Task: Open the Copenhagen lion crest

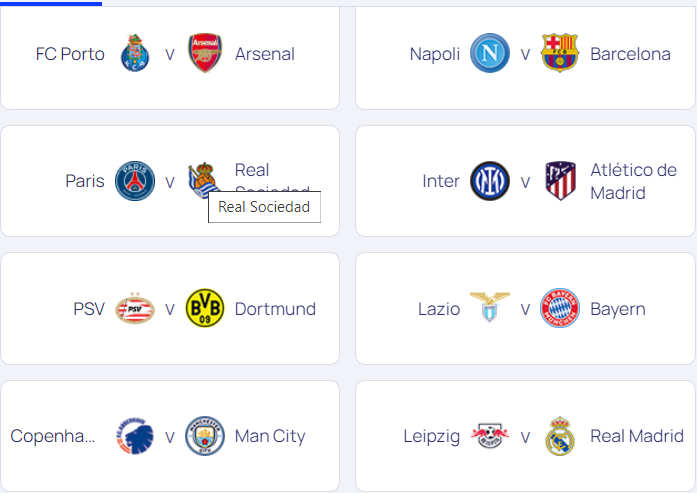Action: (135, 436)
